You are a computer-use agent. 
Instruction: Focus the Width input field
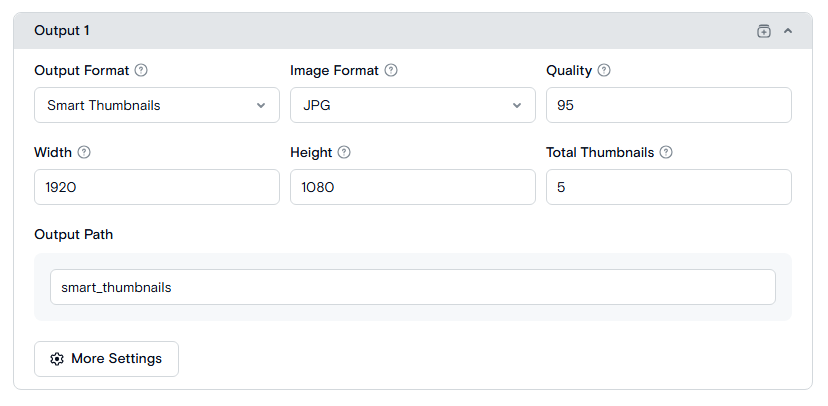click(x=157, y=187)
